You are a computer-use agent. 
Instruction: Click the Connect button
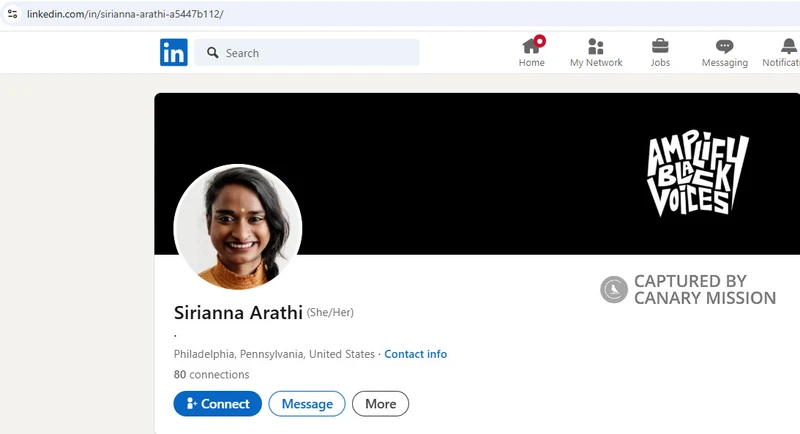[217, 403]
